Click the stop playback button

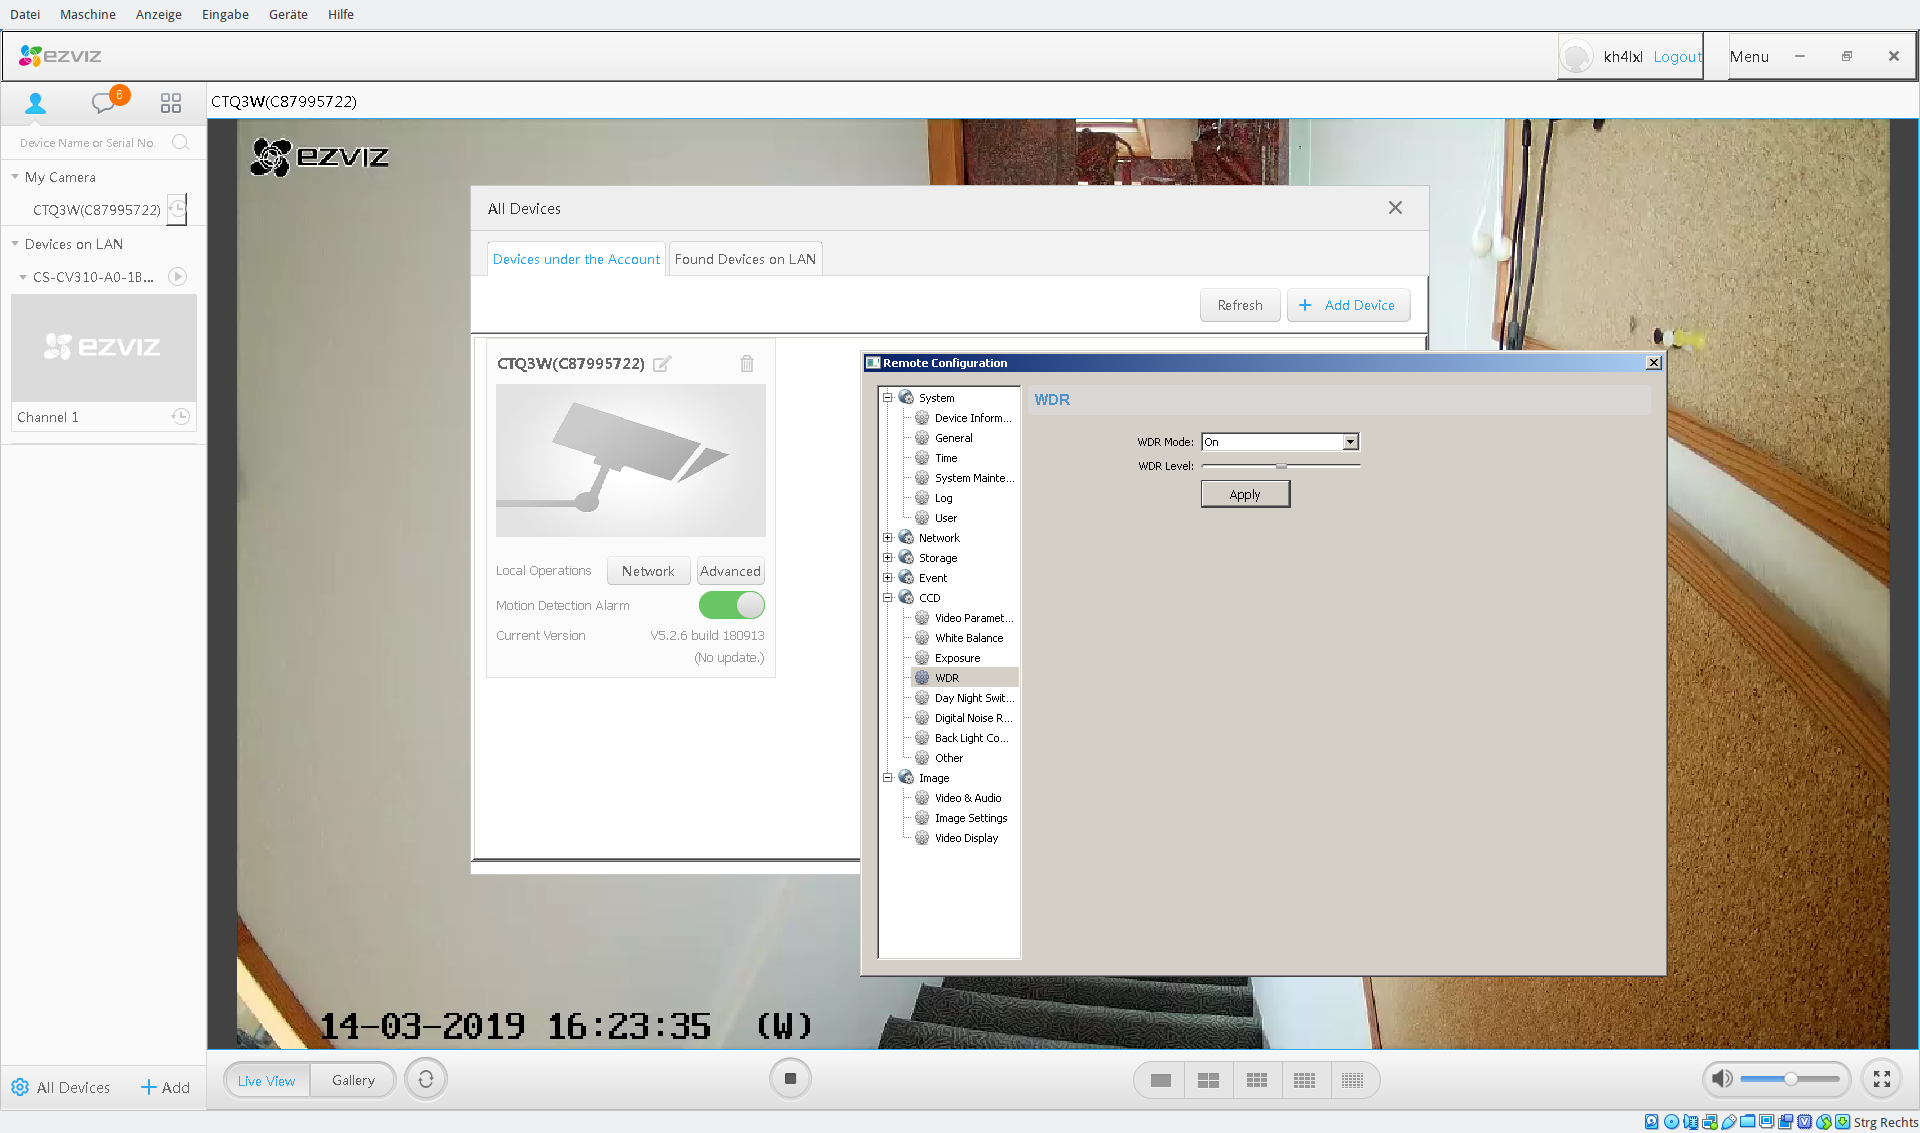coord(790,1079)
